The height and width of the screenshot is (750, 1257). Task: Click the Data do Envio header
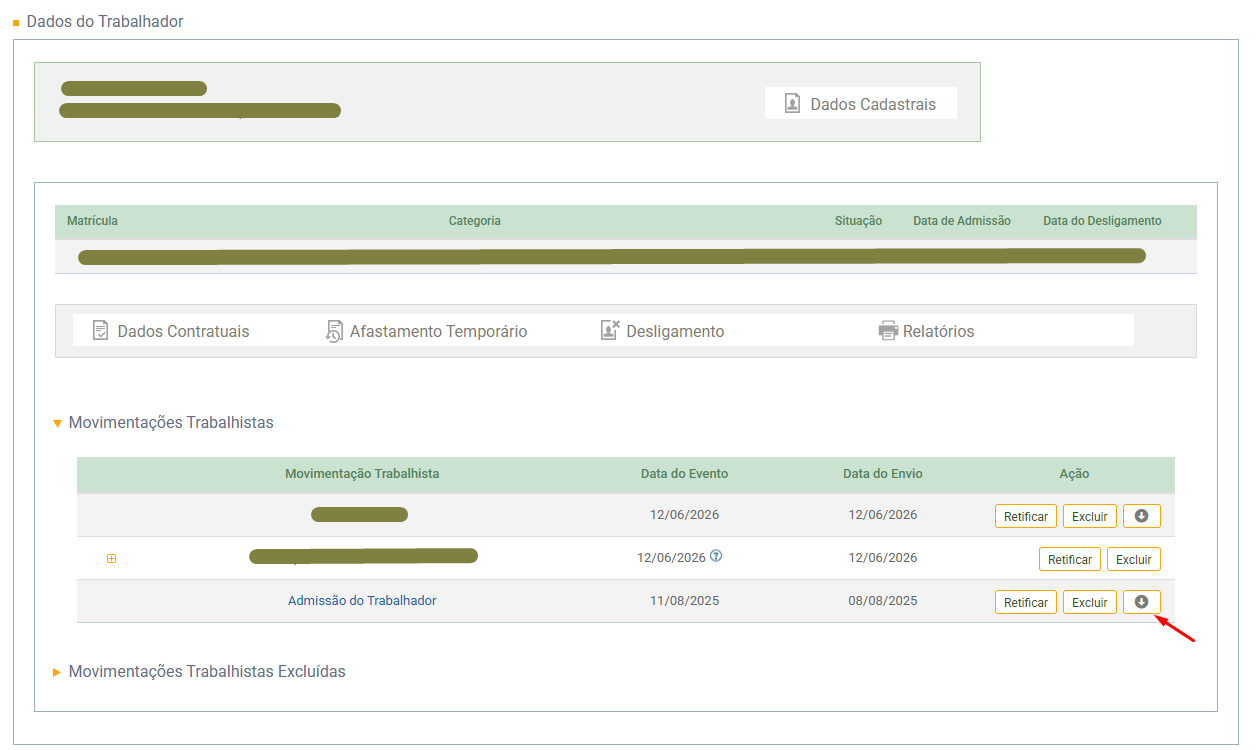tap(883, 474)
